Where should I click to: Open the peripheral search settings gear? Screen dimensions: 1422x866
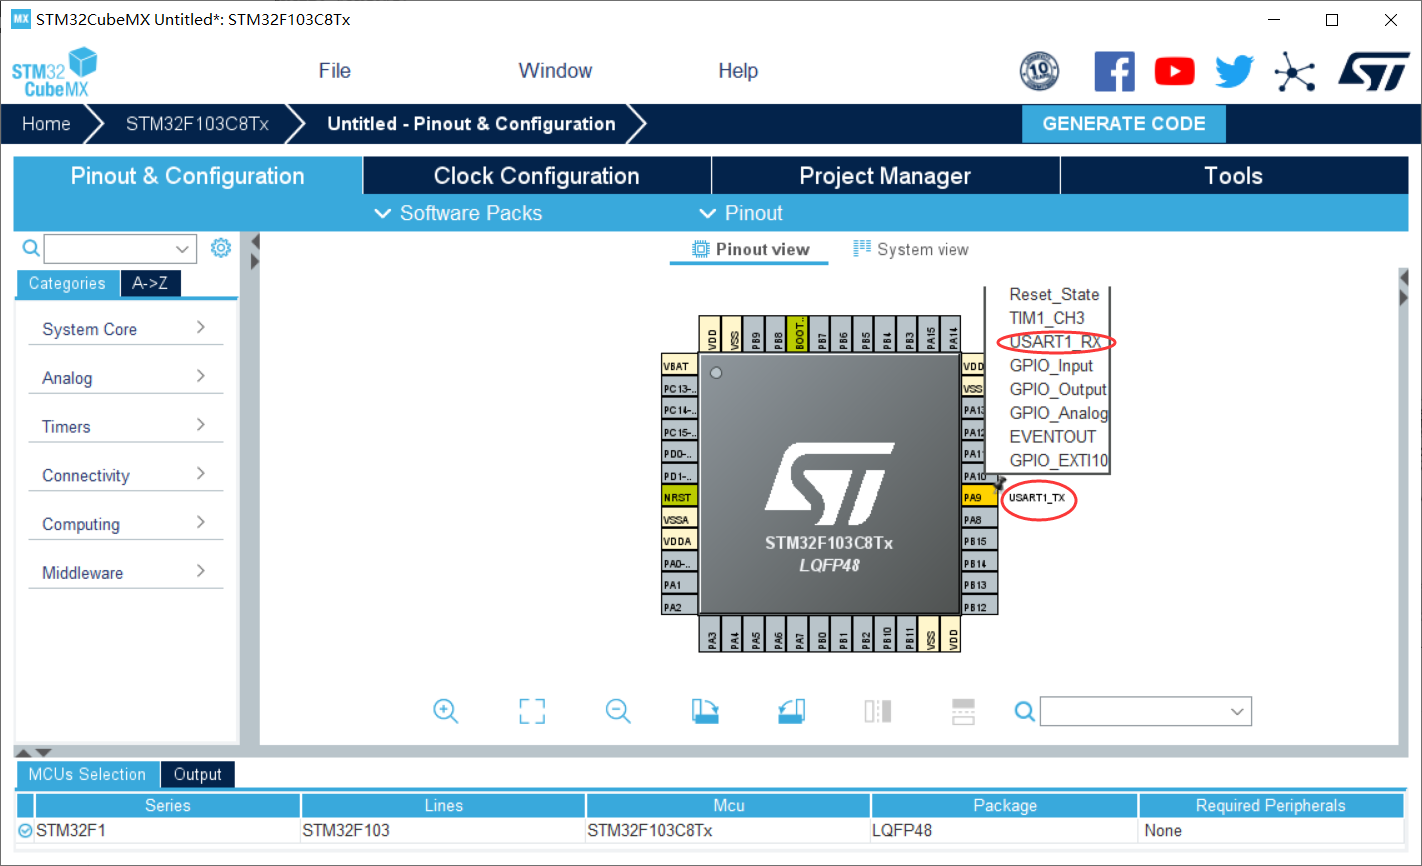(221, 248)
